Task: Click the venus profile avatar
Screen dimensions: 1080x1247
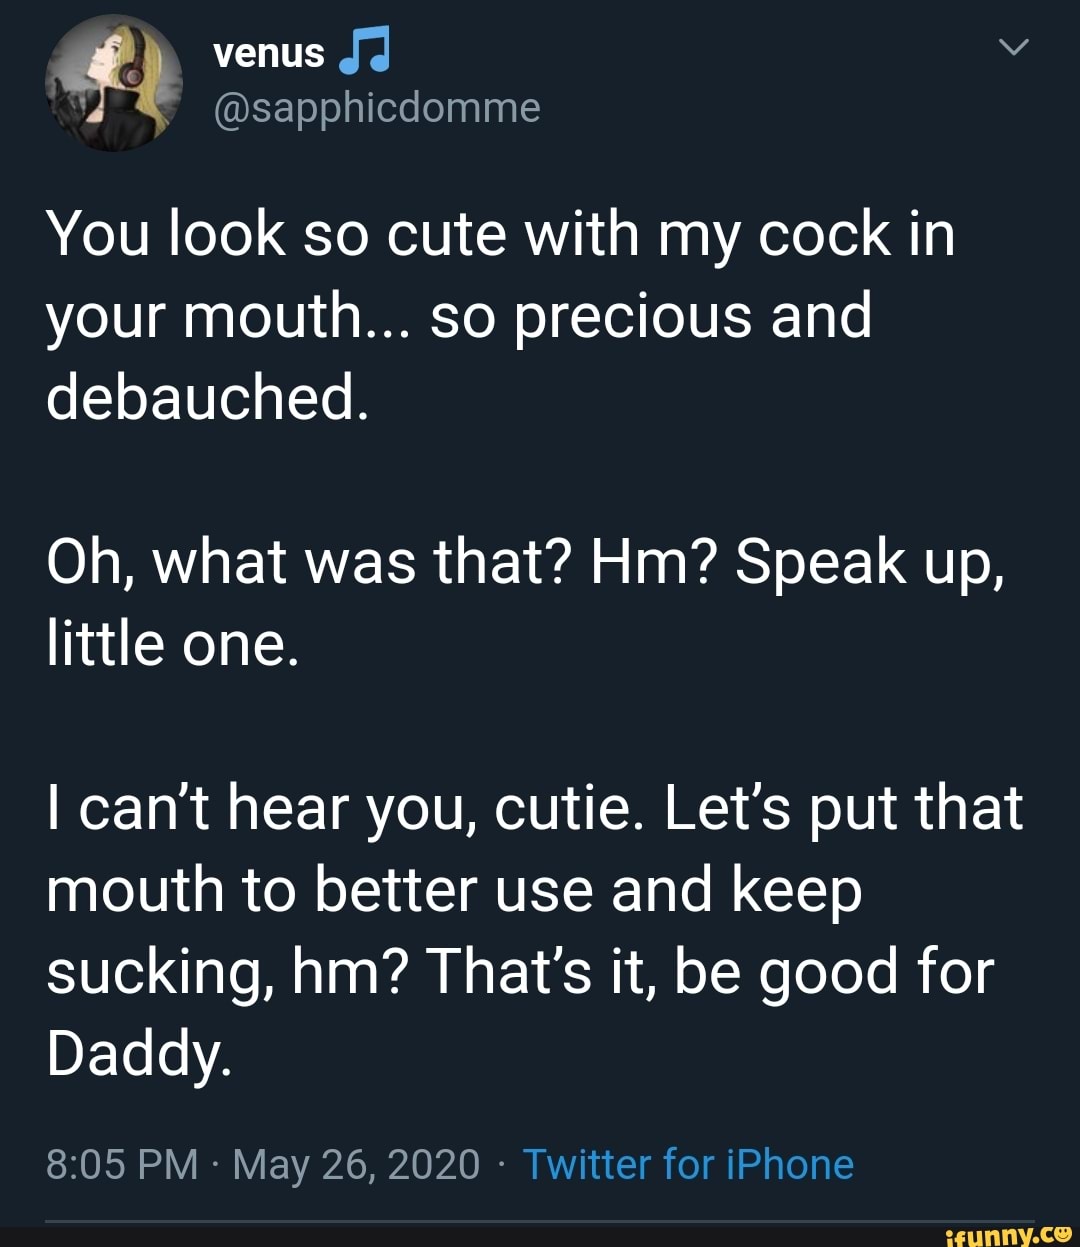Action: pos(114,83)
